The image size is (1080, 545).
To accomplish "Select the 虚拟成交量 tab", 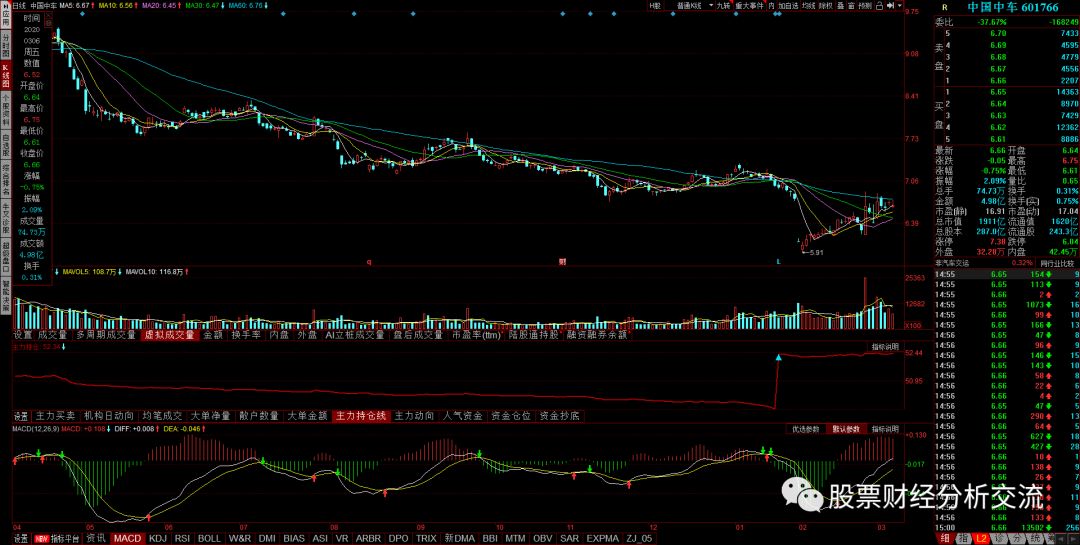I will coord(169,335).
